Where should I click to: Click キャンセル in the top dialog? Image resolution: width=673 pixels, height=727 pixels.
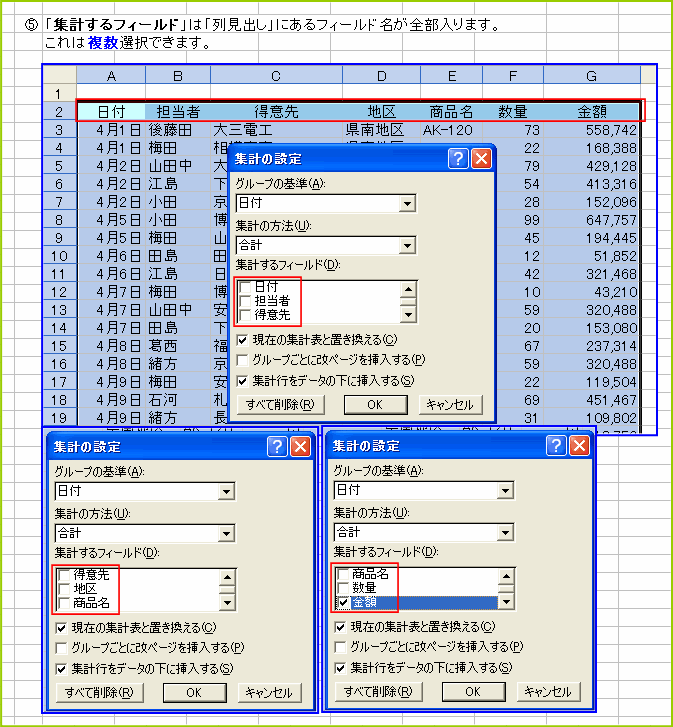click(x=450, y=405)
